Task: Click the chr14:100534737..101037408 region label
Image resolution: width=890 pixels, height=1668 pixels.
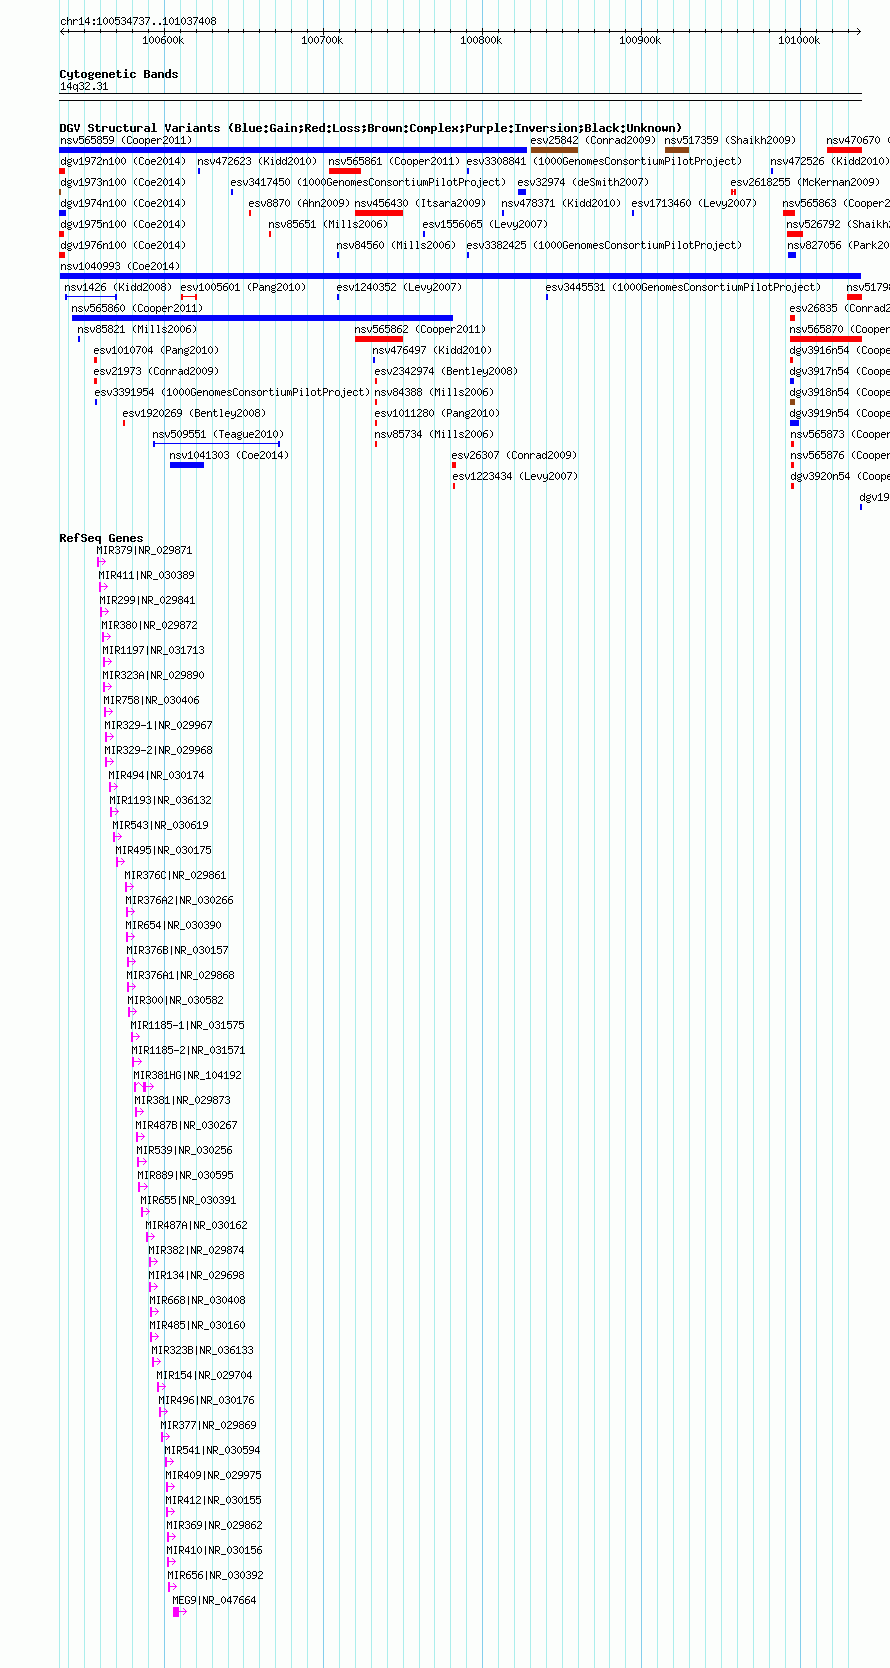Action: point(138,21)
